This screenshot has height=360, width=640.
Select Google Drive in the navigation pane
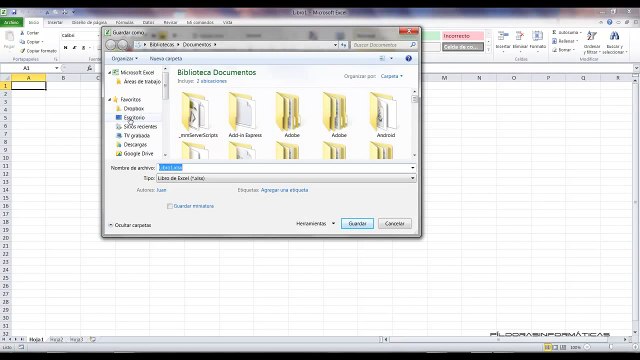click(138, 153)
